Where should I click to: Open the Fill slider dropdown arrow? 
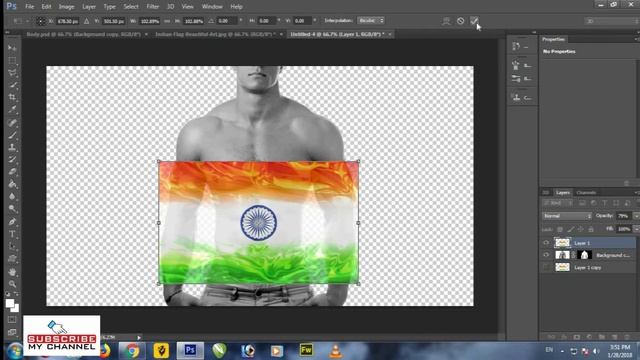coord(636,229)
